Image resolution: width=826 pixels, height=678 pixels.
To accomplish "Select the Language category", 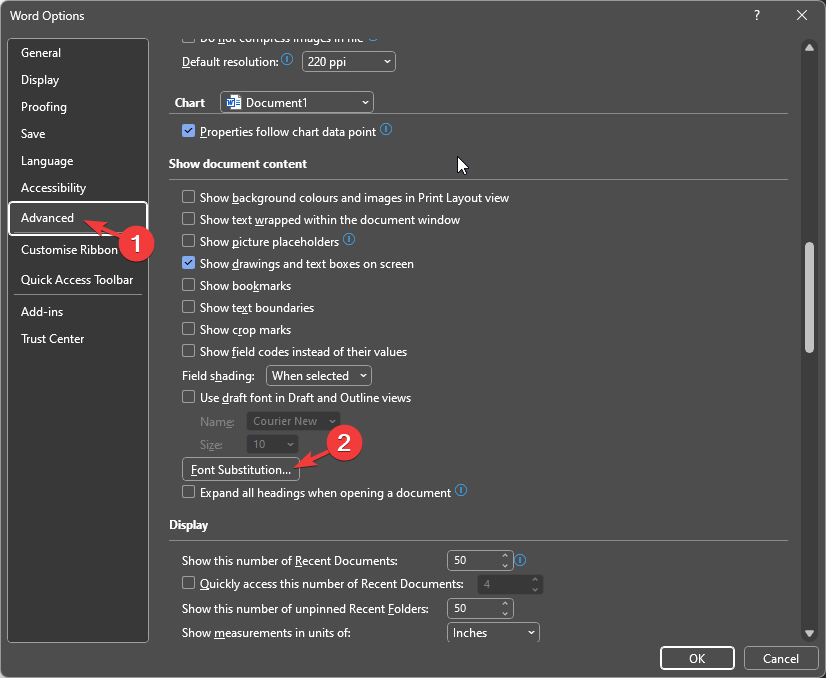I will click(x=78, y=161).
